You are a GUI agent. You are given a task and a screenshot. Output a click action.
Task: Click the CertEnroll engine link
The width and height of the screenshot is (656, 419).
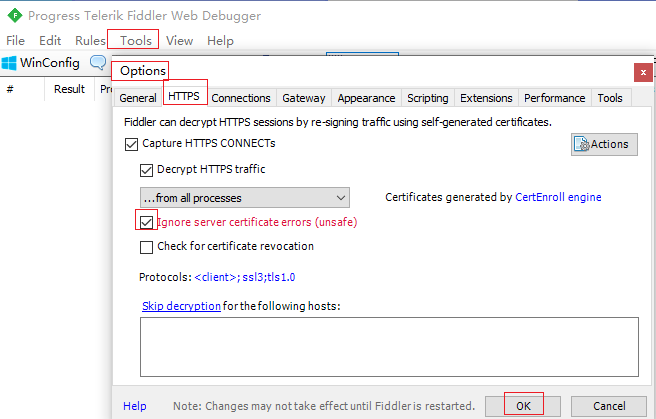pyautogui.click(x=558, y=197)
